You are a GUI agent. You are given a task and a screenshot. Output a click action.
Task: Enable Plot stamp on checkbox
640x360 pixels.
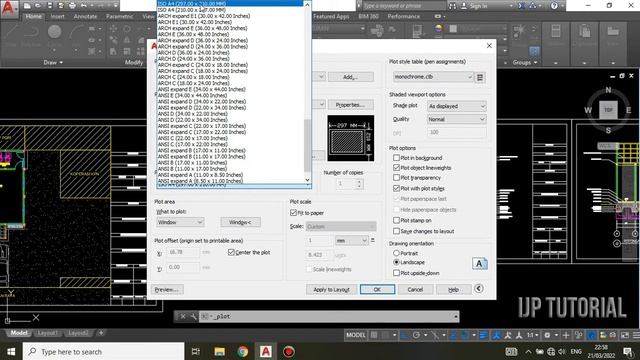coord(396,220)
